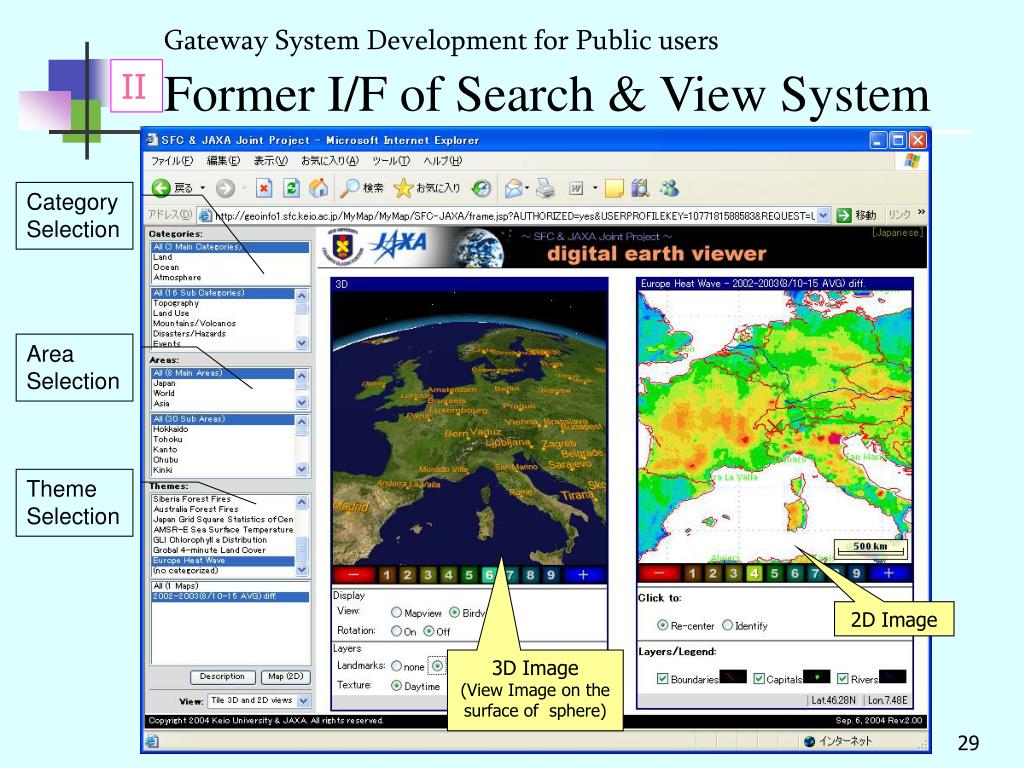Go to the Home page icon

pos(319,188)
